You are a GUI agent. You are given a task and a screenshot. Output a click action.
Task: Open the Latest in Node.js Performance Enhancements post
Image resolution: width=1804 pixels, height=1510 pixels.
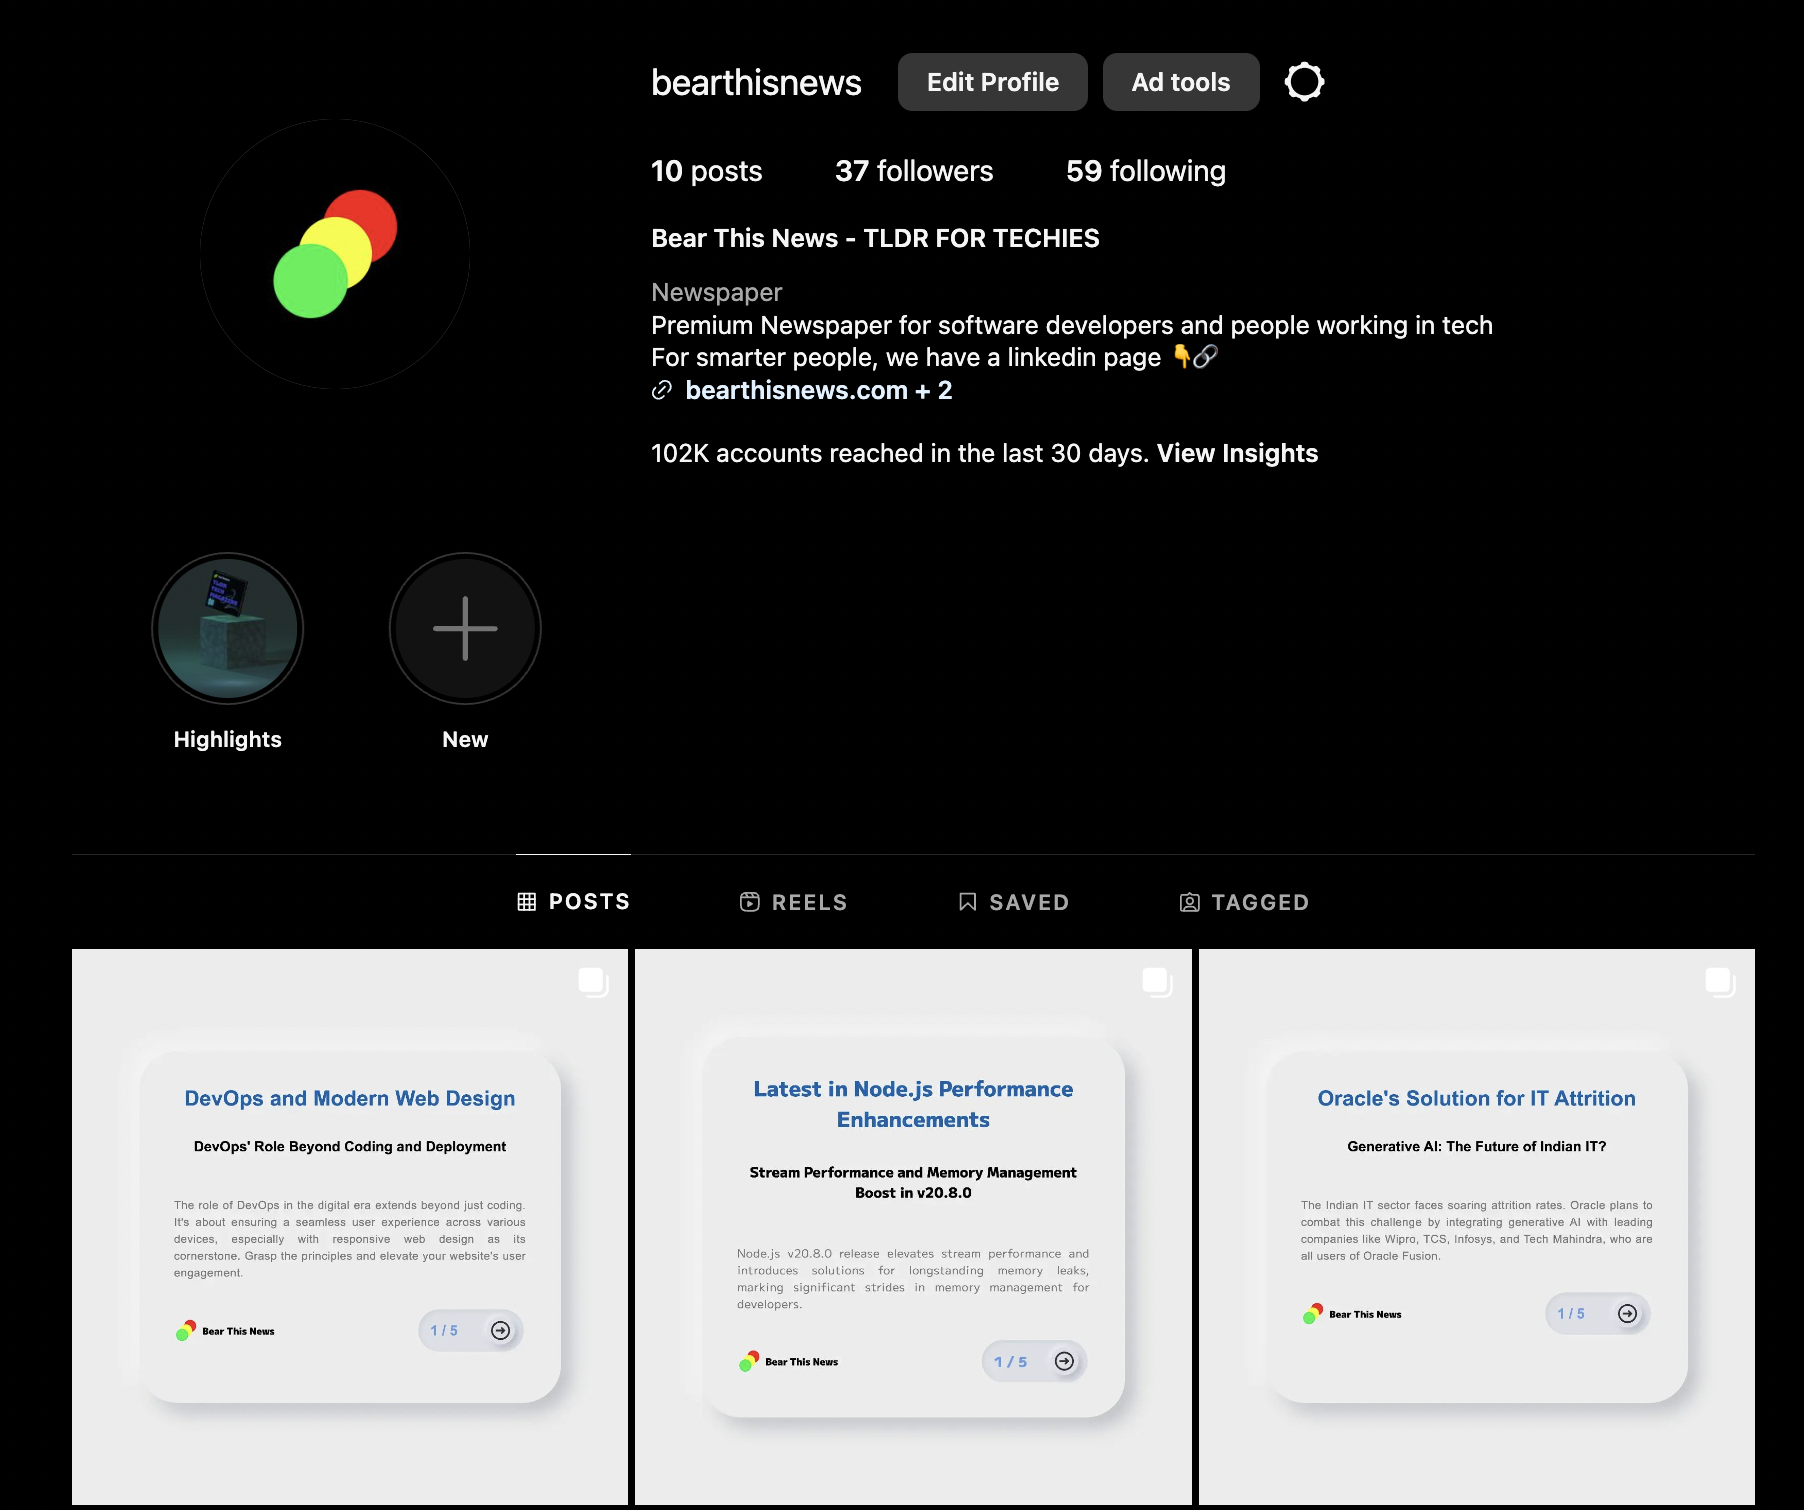point(913,1227)
